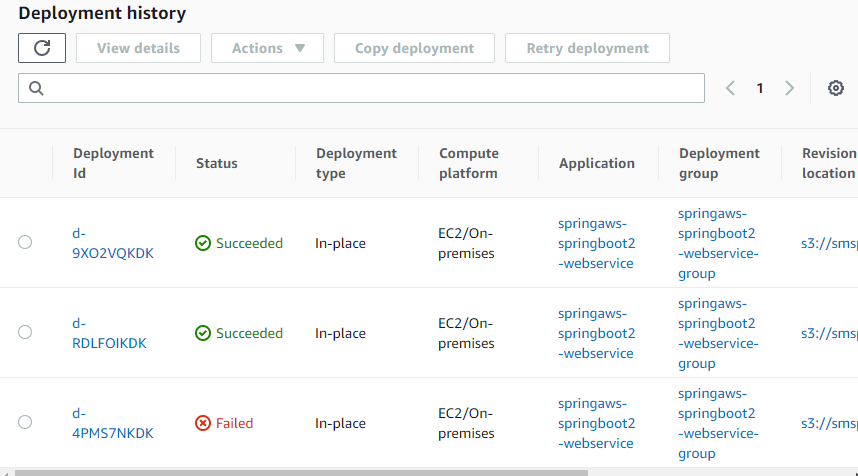Click the search magnifier icon

[x=36, y=88]
